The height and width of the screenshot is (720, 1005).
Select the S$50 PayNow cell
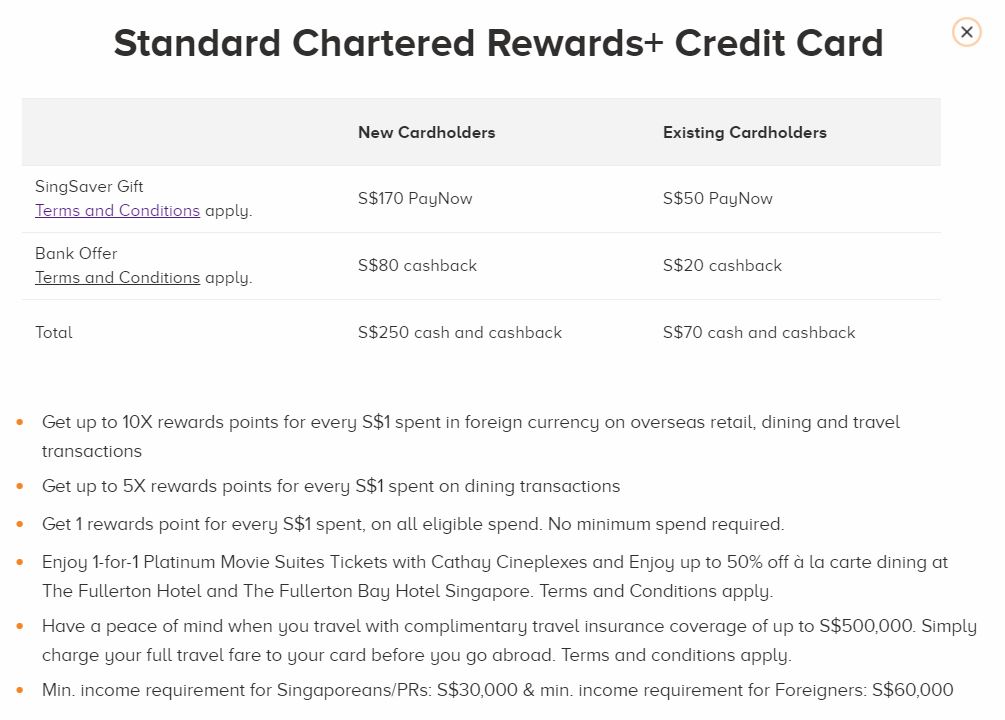coord(717,199)
